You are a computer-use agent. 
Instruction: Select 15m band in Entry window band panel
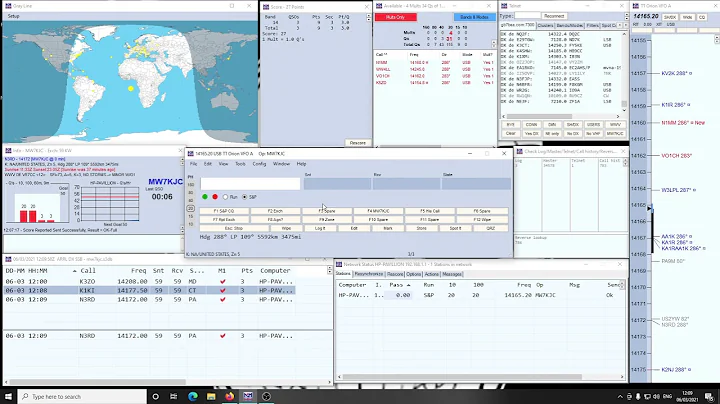(191, 216)
